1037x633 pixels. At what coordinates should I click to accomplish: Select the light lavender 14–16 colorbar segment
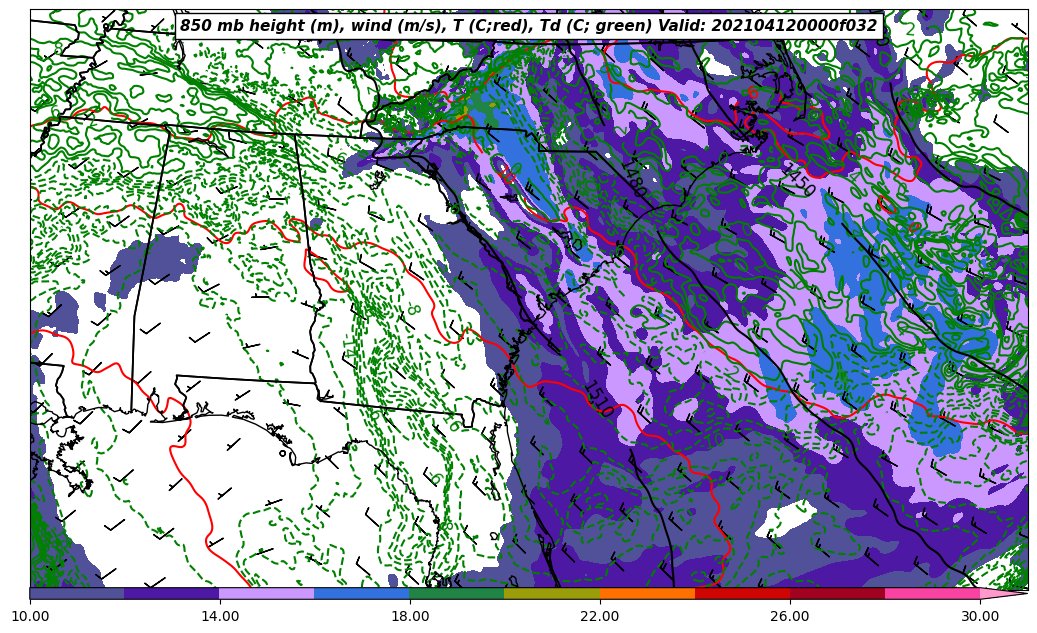click(267, 593)
